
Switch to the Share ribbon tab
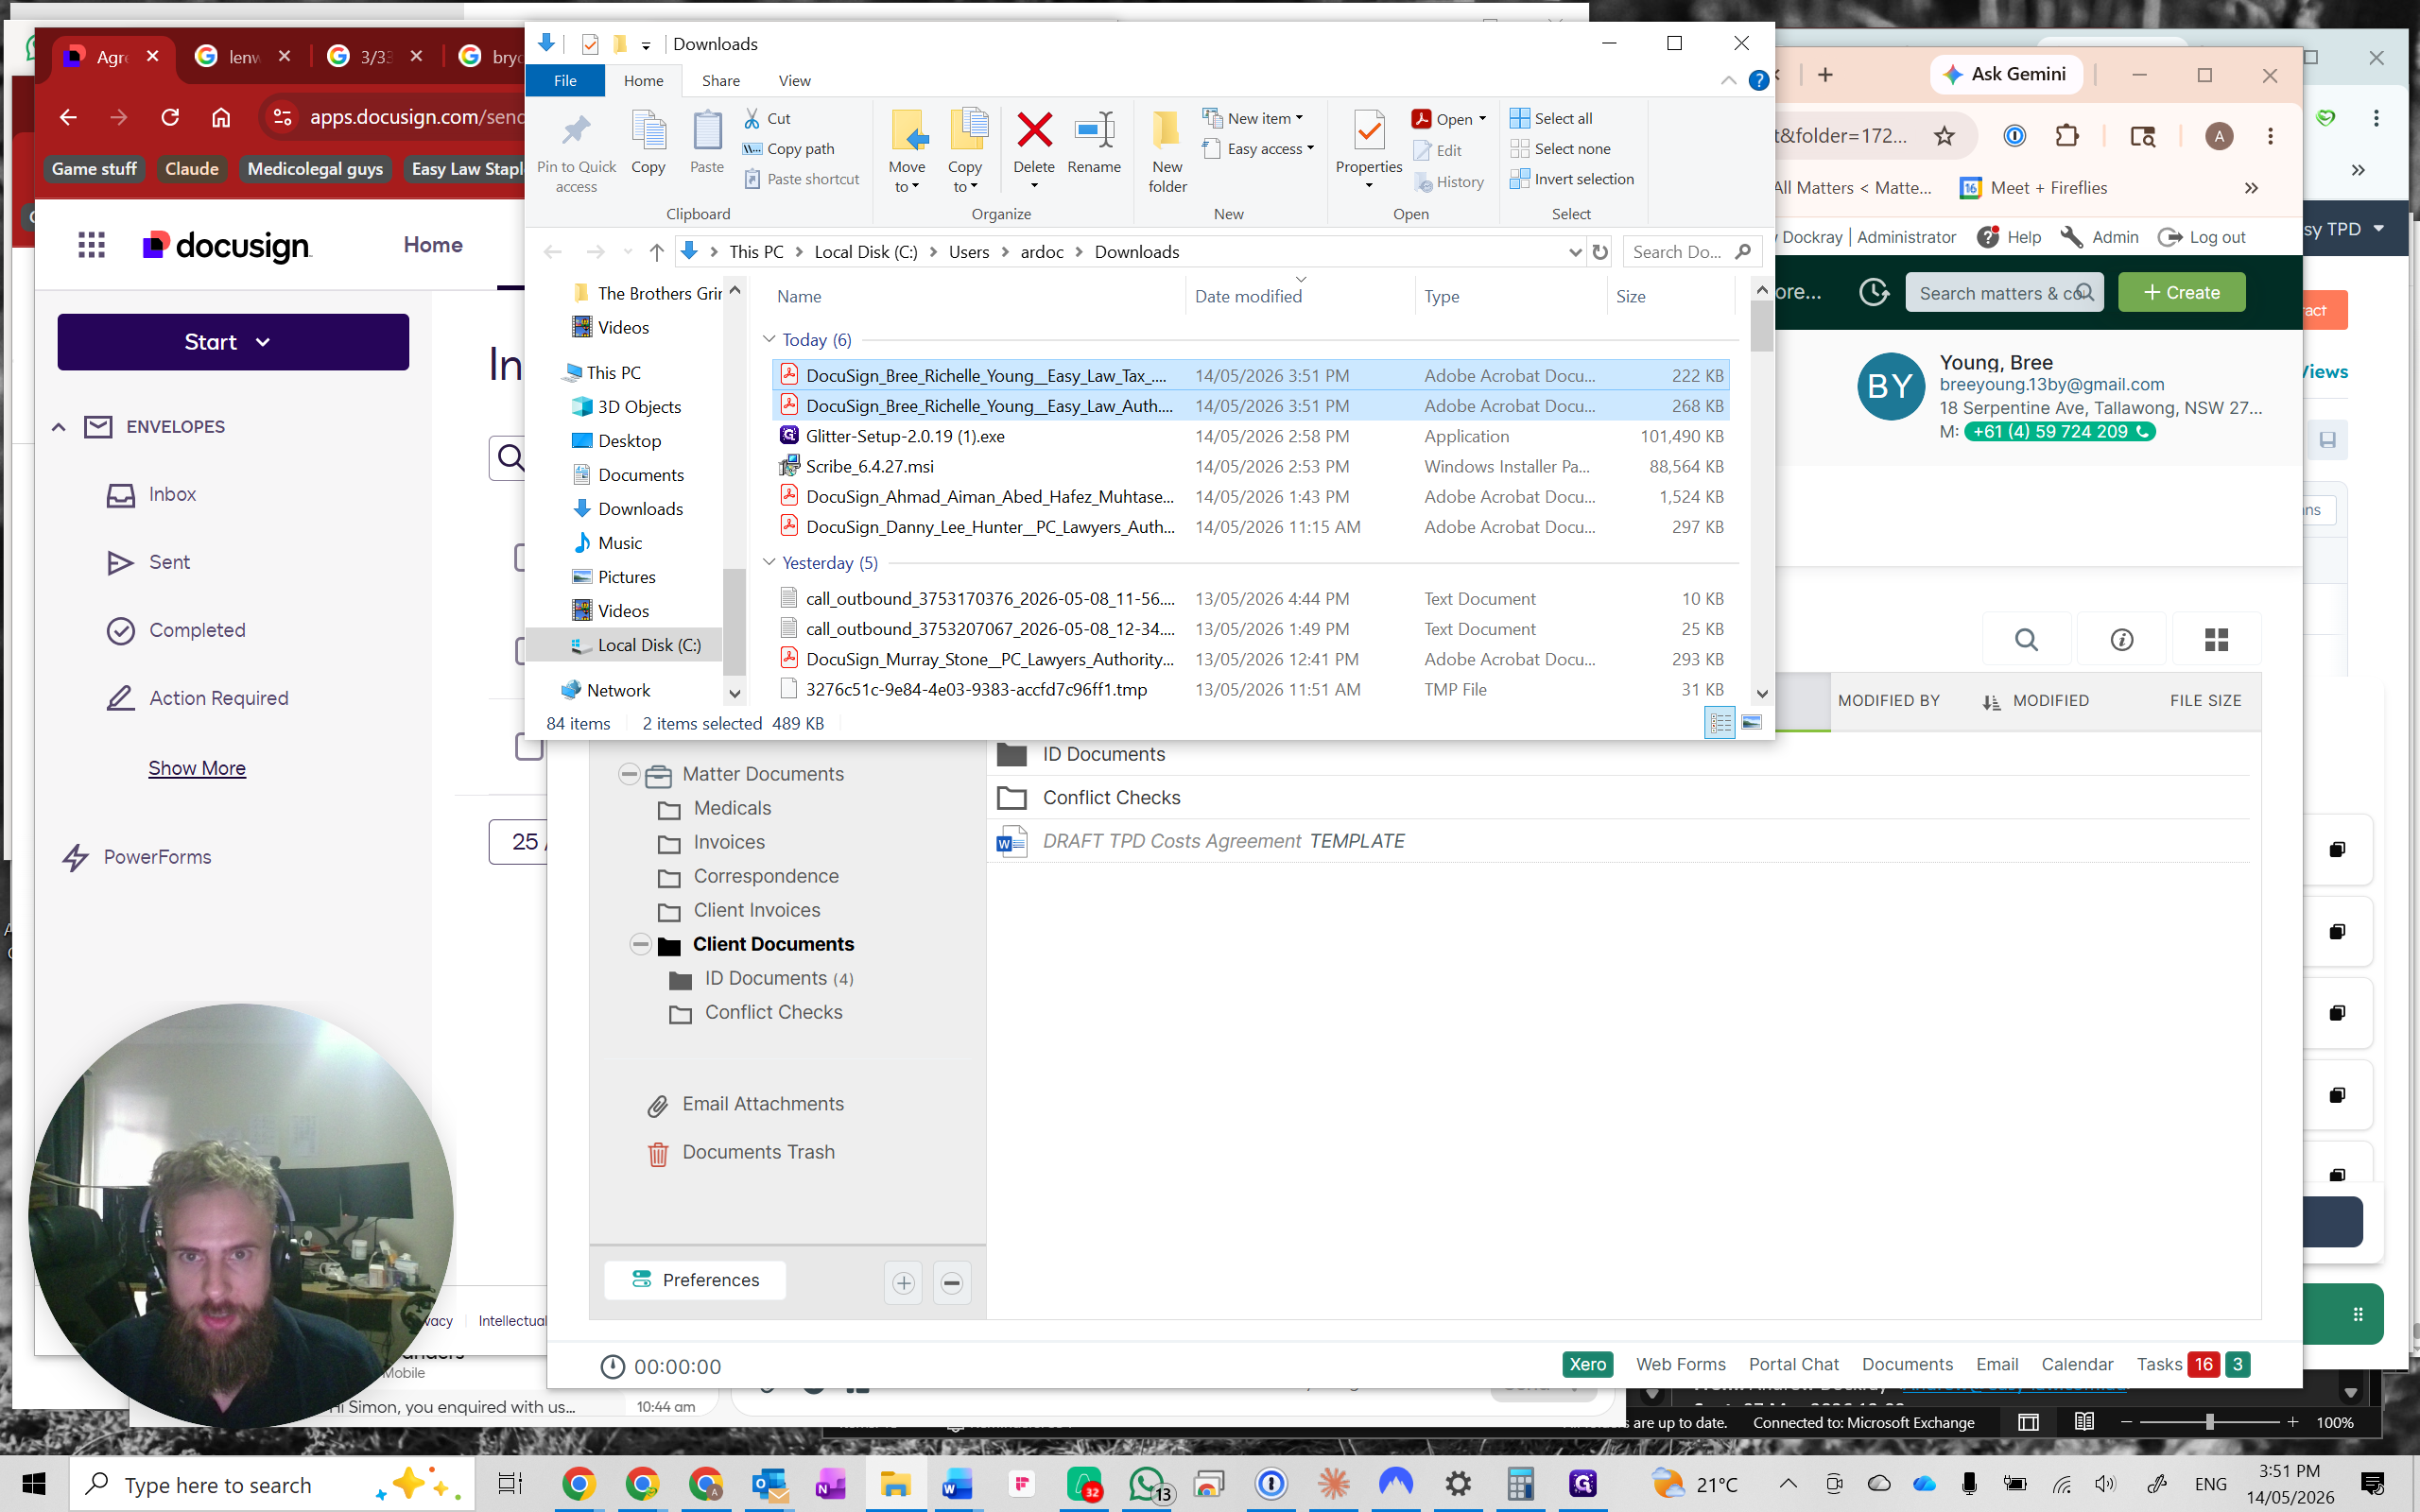click(x=720, y=81)
